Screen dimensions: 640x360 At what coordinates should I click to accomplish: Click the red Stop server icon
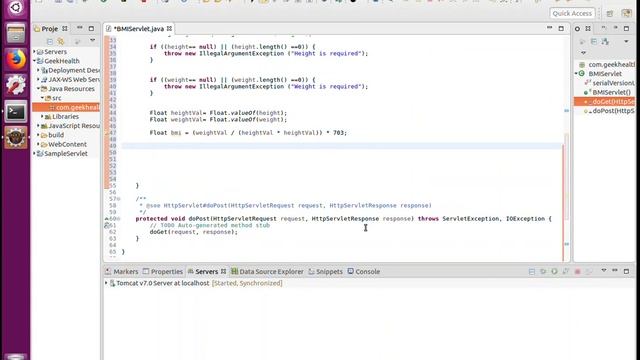(577, 271)
